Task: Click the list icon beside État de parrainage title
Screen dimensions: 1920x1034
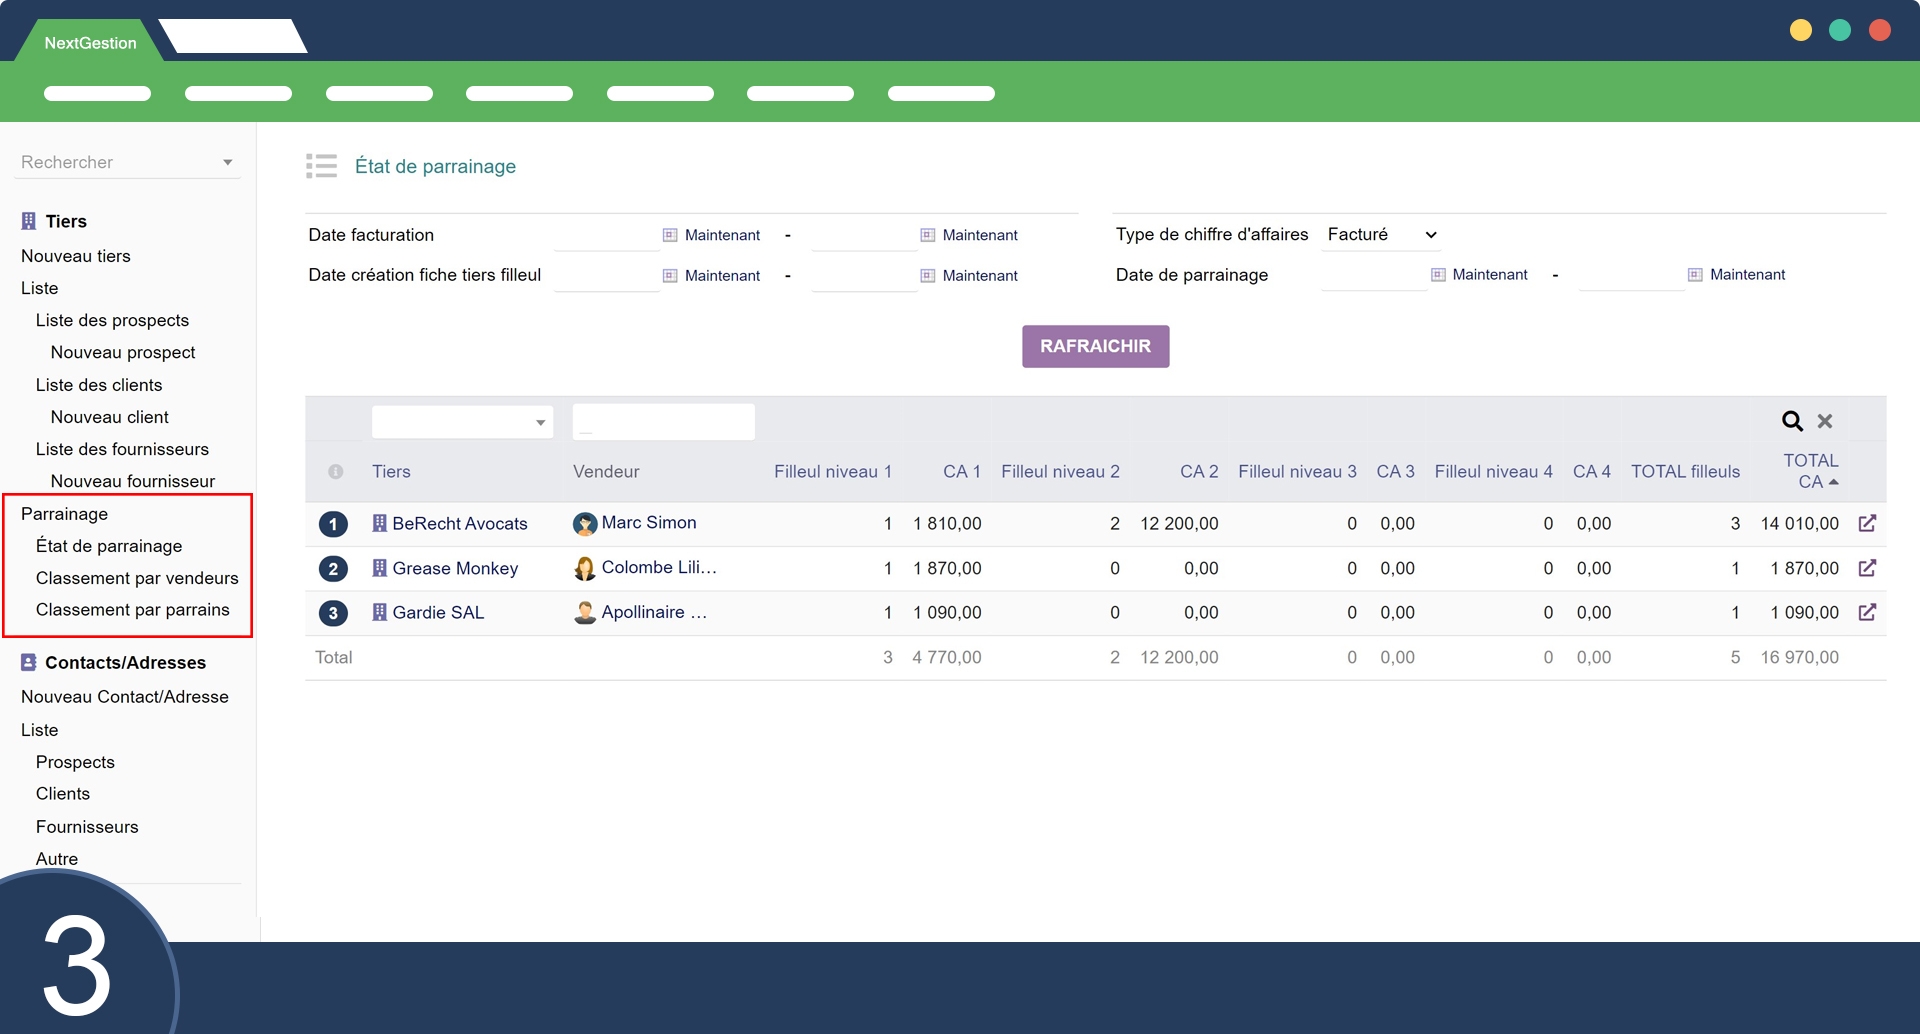Action: click(x=321, y=166)
